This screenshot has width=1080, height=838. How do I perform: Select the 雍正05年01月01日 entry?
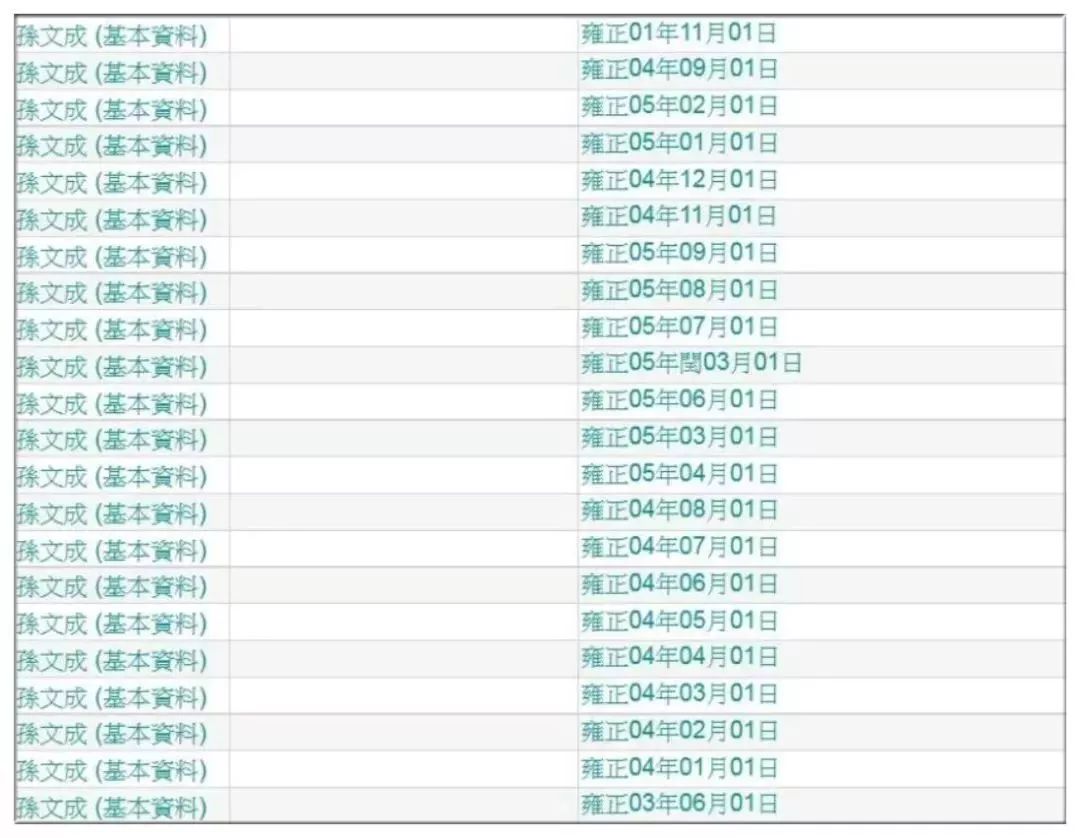coord(679,144)
